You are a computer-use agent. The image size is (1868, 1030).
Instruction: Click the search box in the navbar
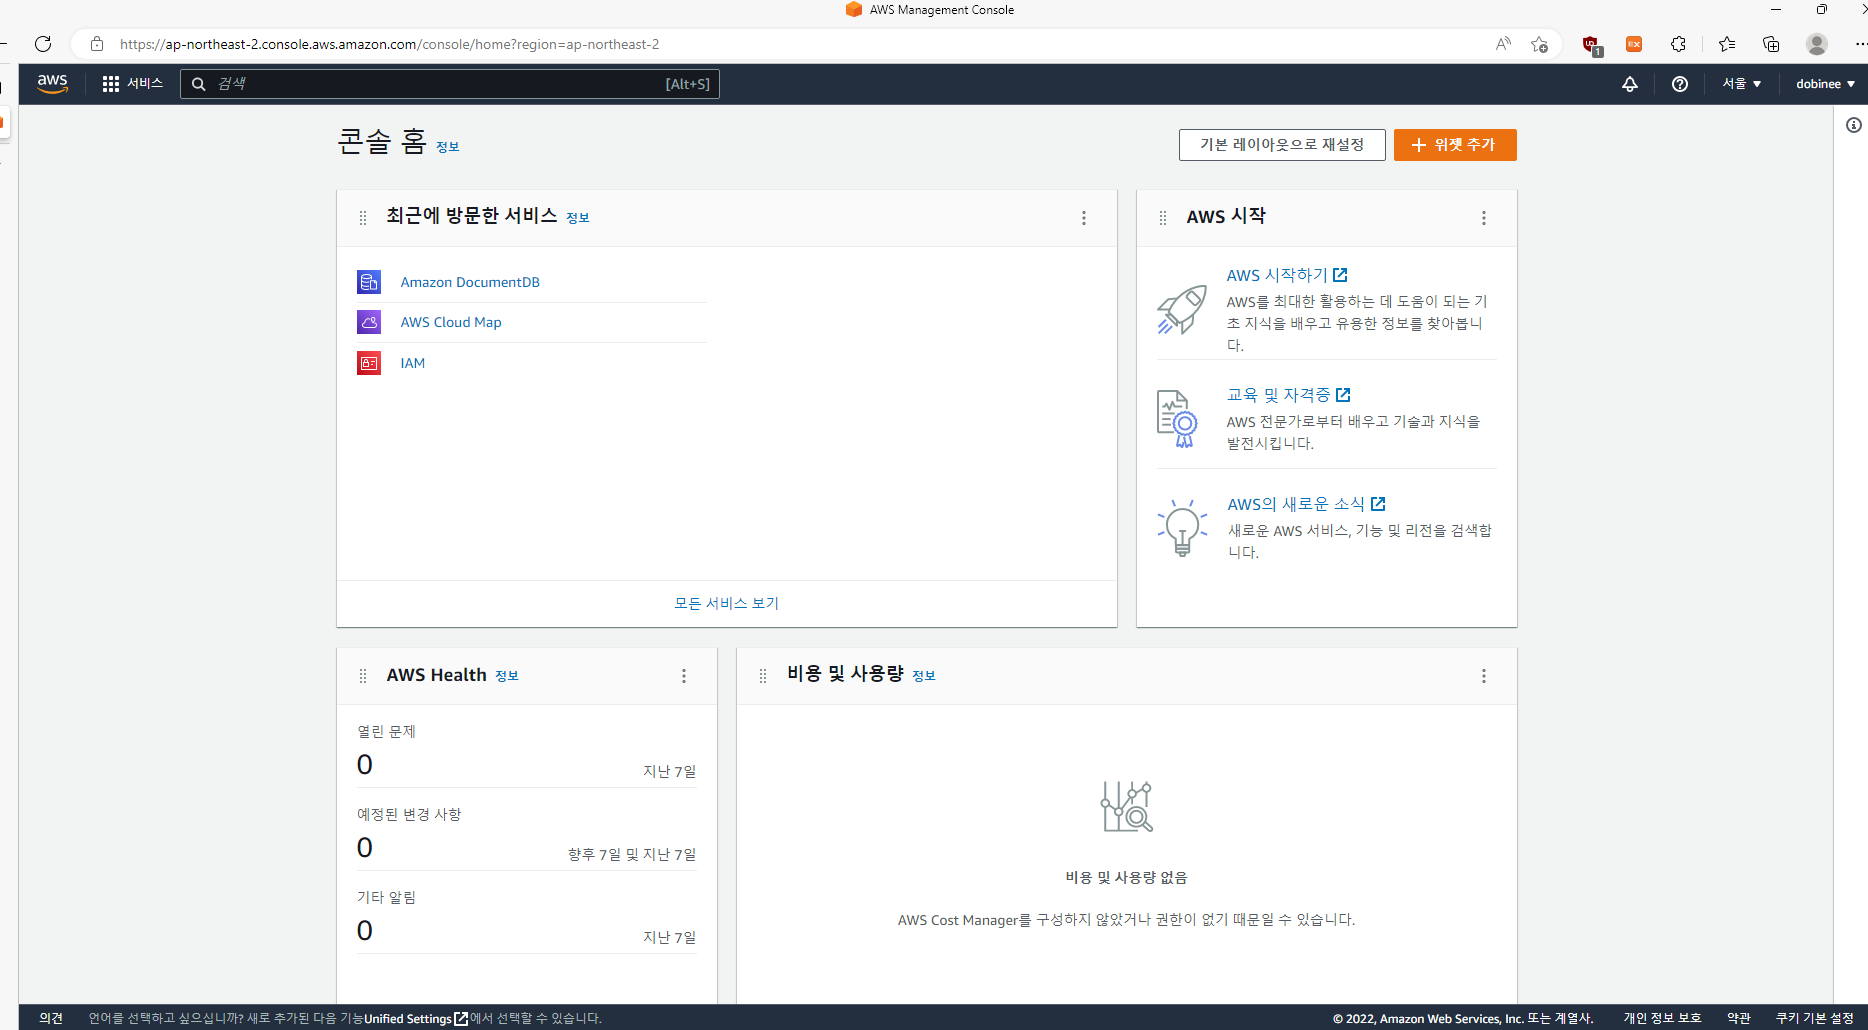pyautogui.click(x=450, y=84)
